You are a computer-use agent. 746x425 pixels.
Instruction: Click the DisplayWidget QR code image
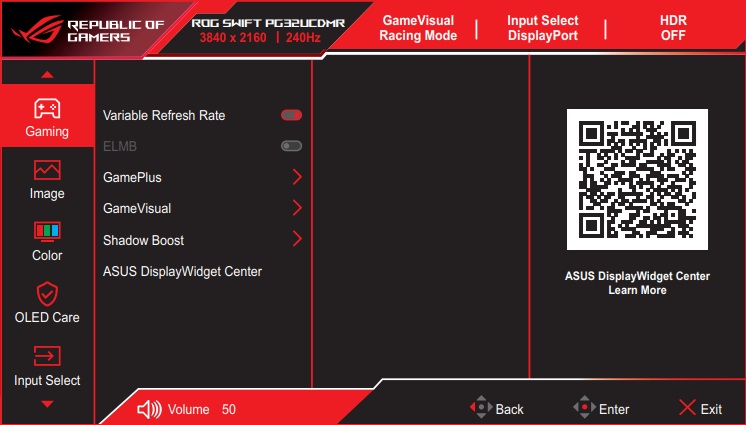click(x=637, y=179)
